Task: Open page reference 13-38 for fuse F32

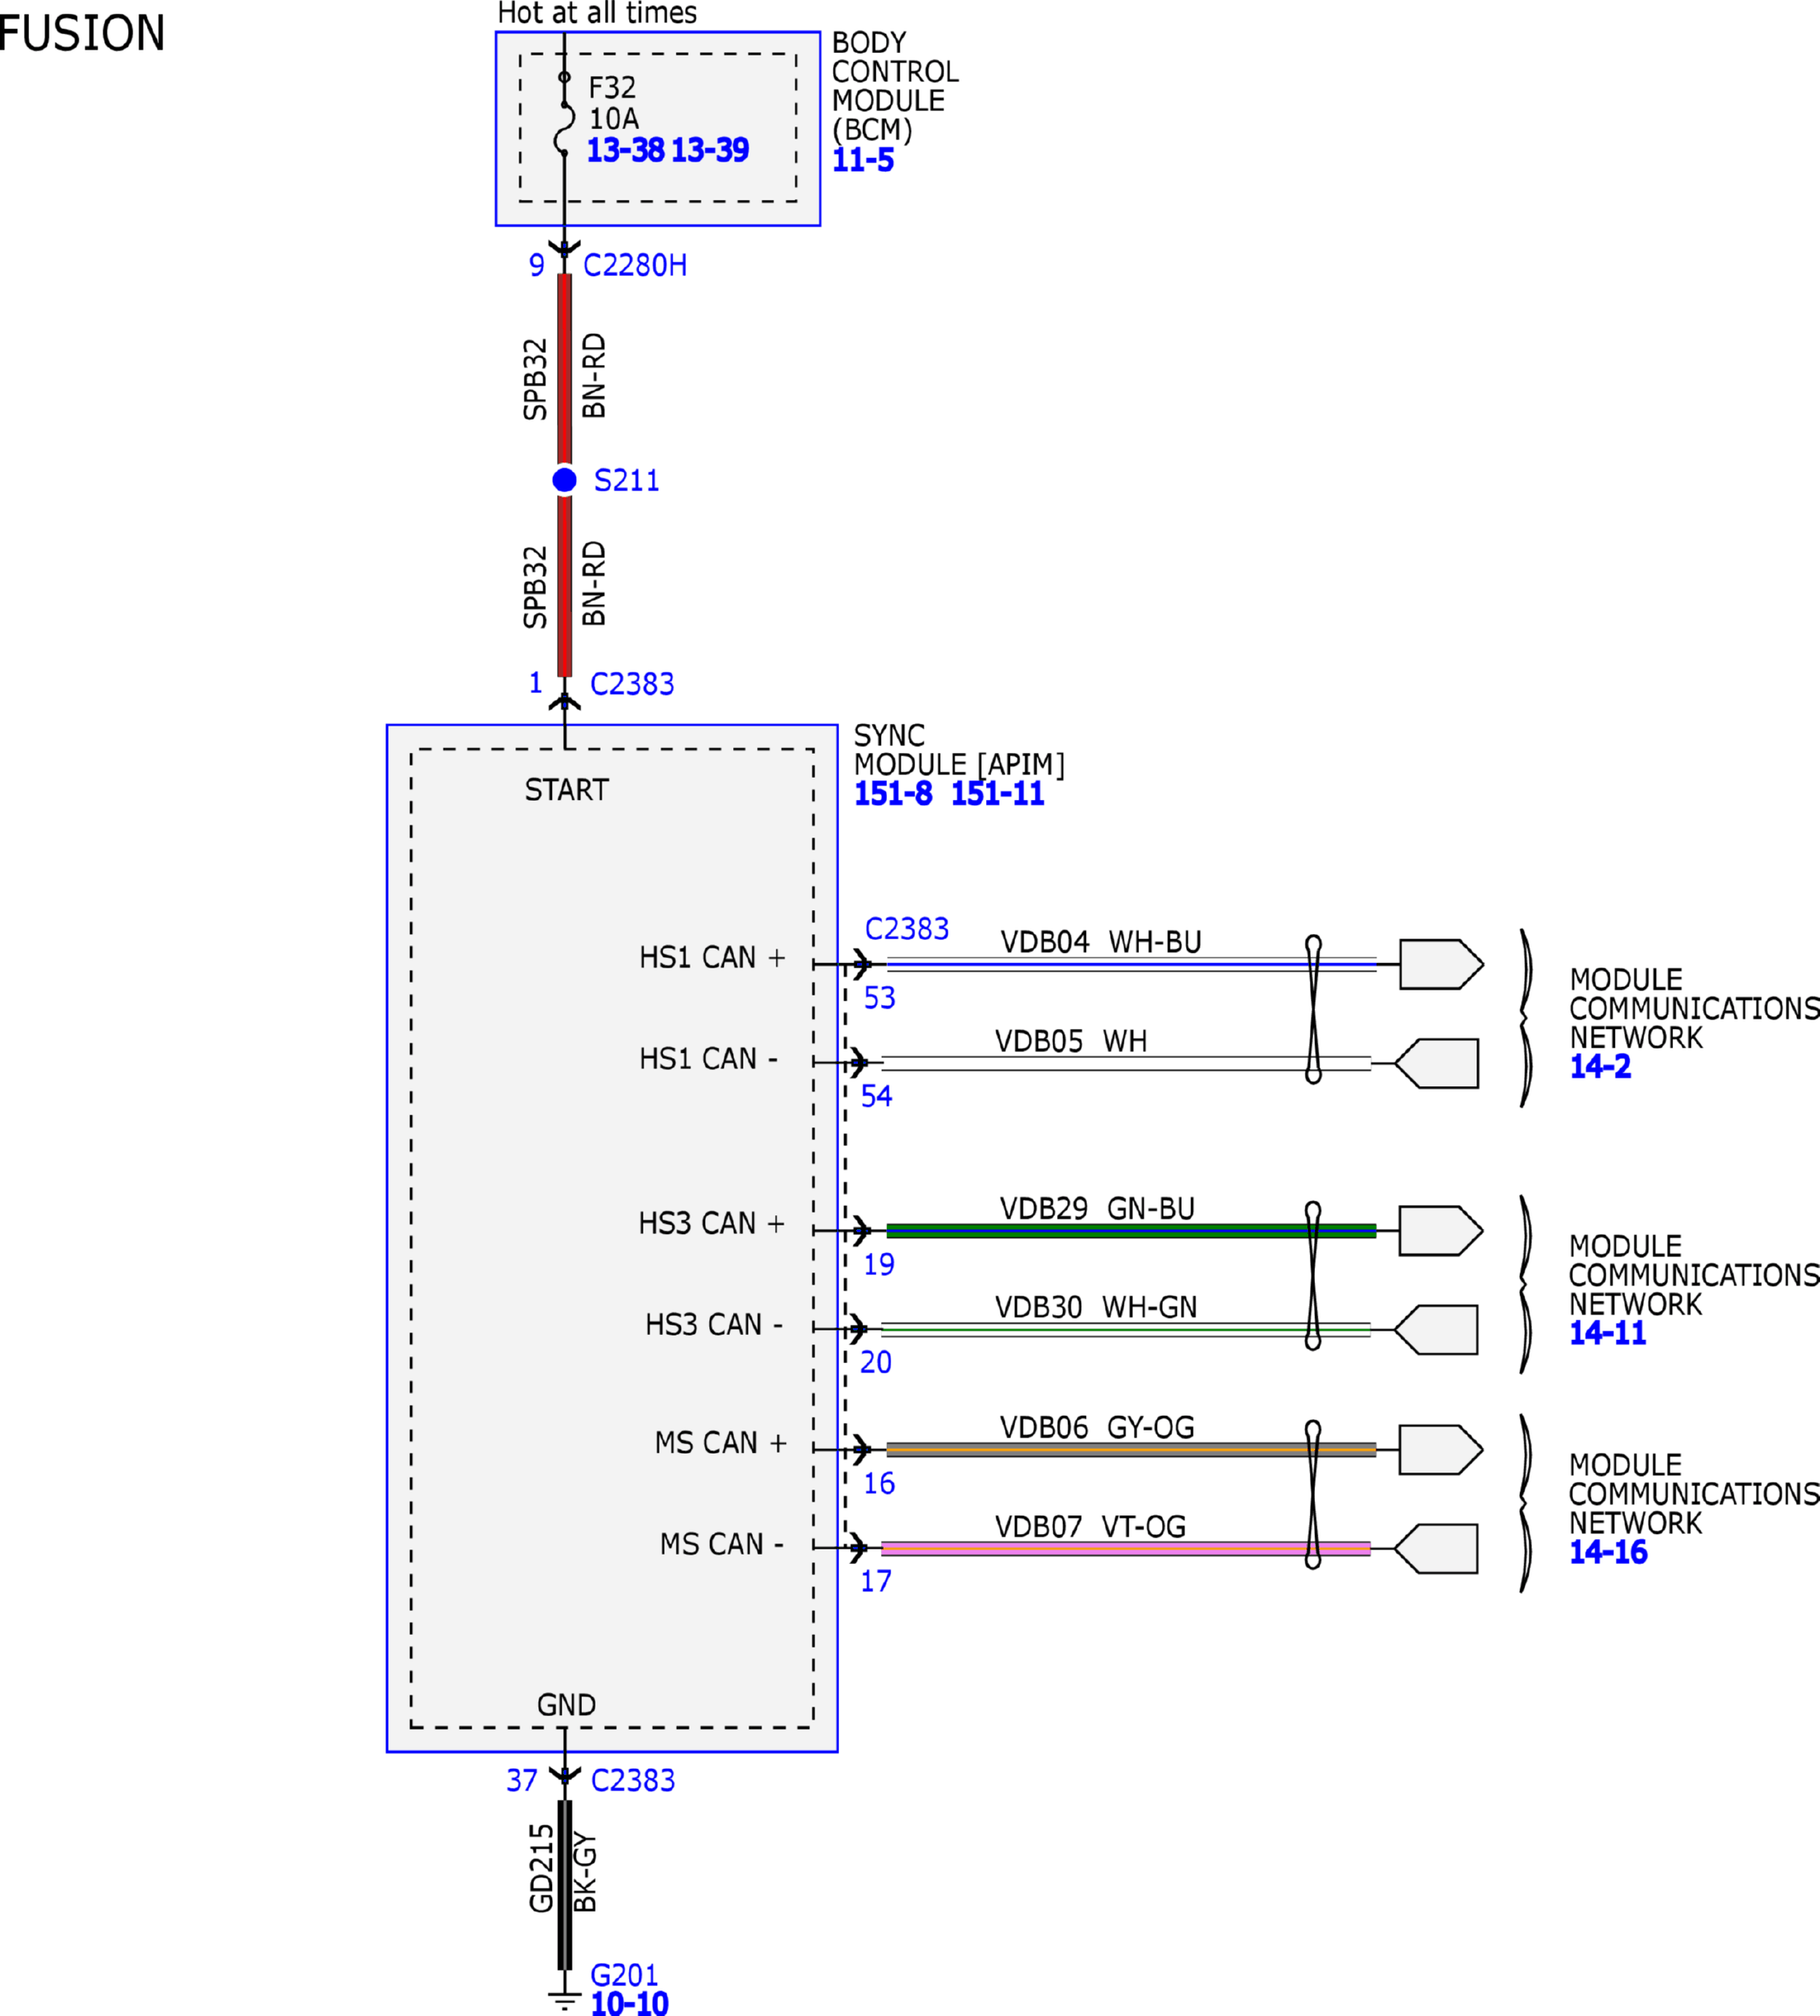Action: coord(625,150)
